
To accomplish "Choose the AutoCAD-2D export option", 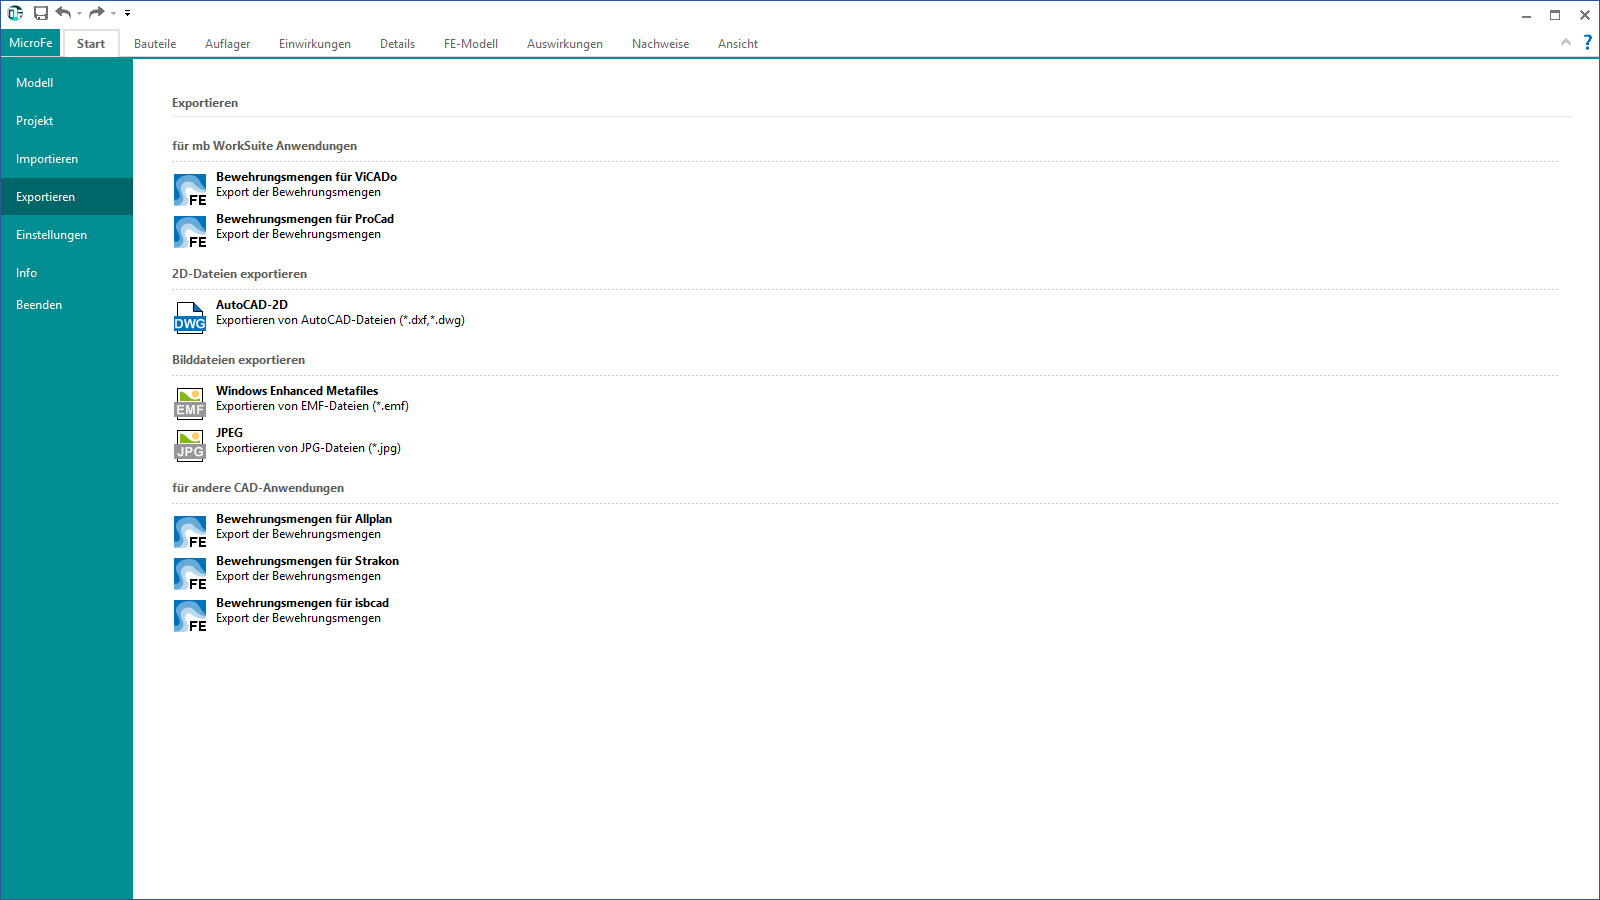I will (x=252, y=305).
